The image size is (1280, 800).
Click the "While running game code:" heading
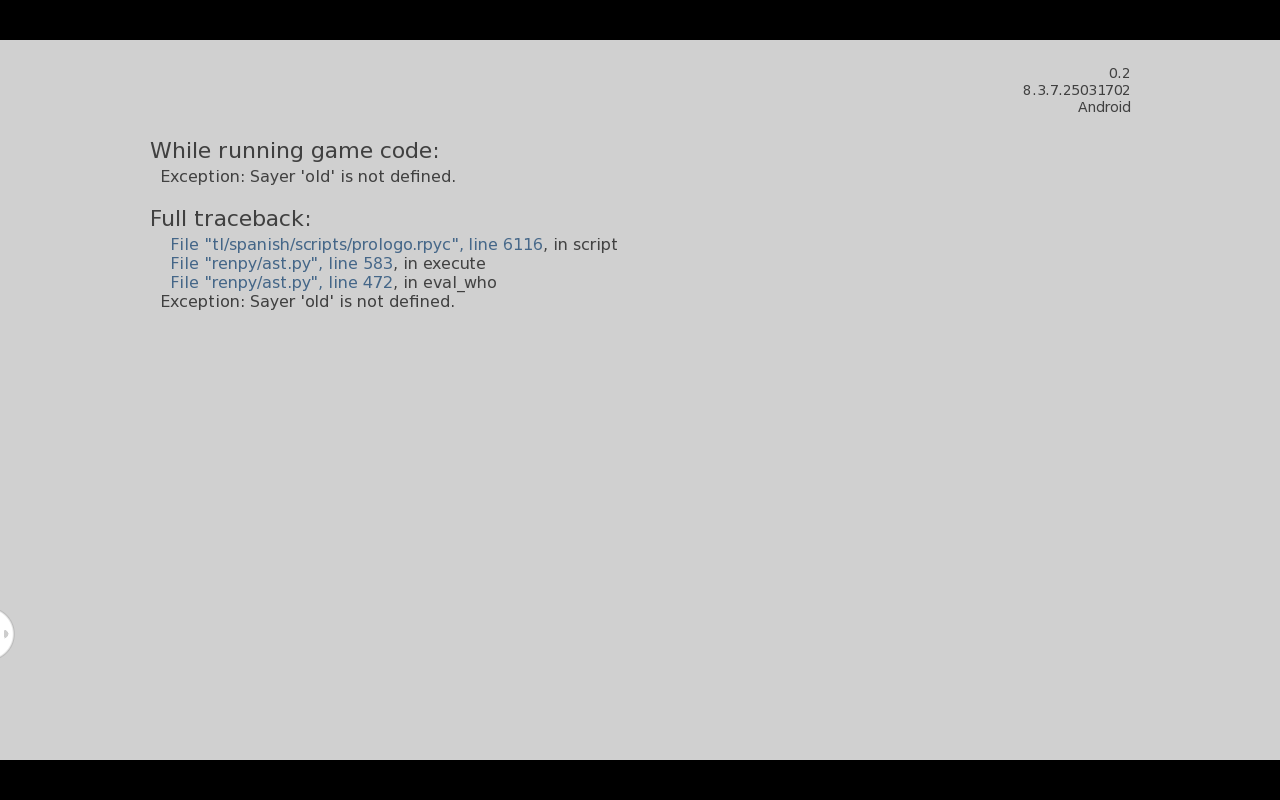294,151
